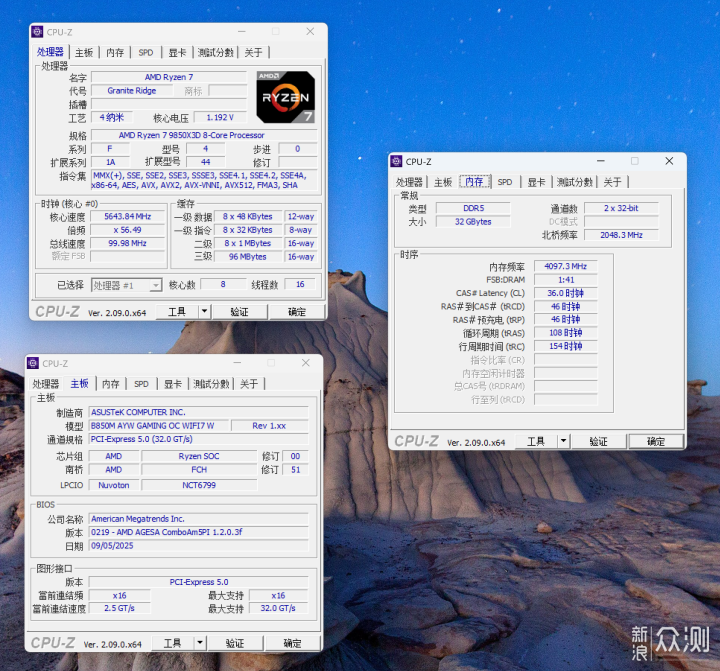
Task: Open SPD tab in motherboard window
Action: [x=141, y=384]
